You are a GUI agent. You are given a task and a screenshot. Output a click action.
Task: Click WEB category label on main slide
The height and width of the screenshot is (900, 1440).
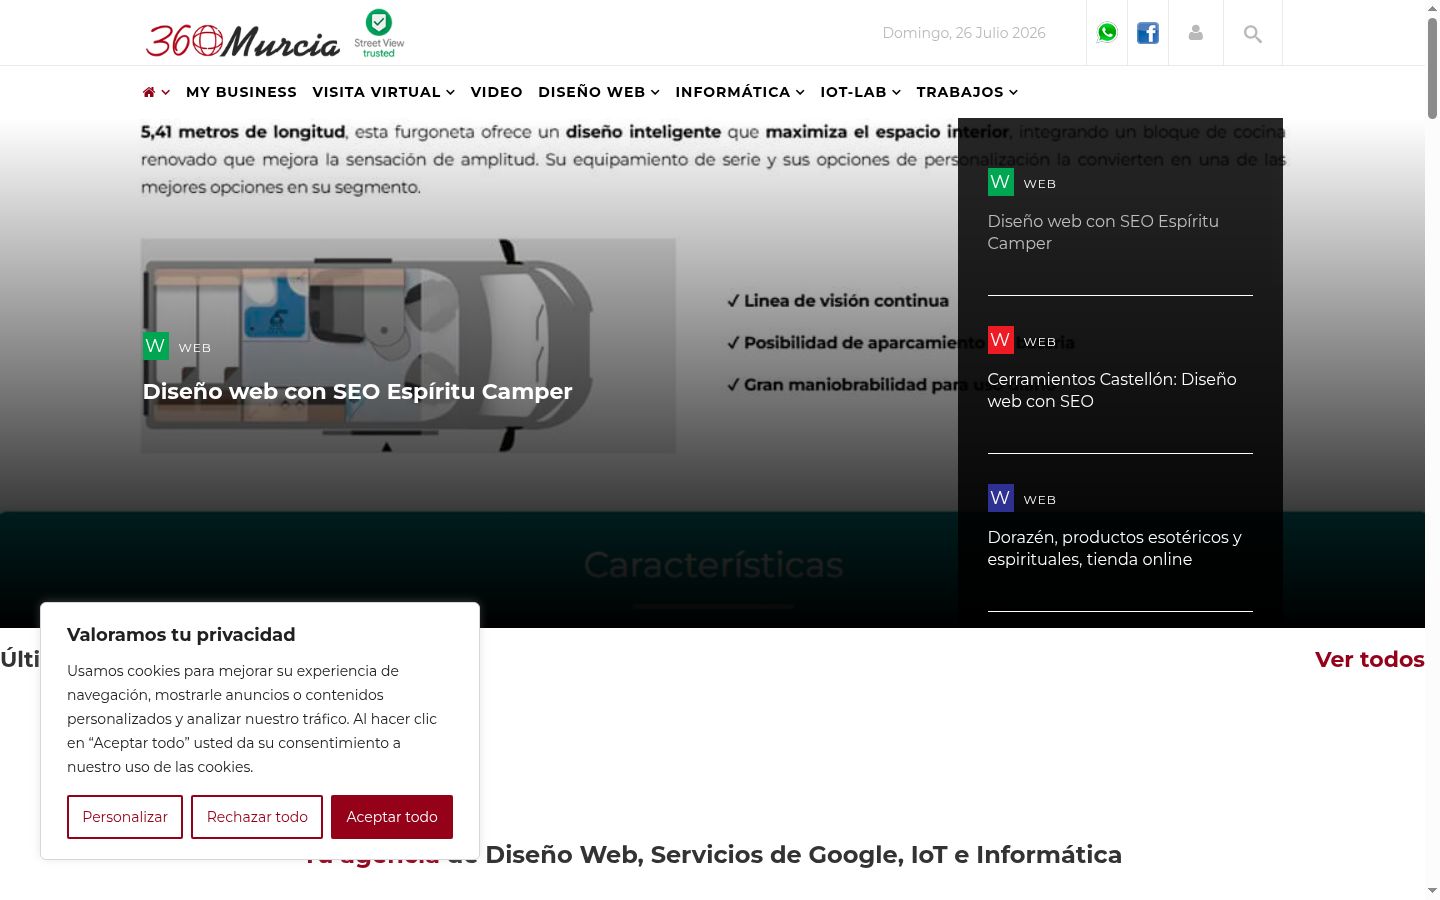click(195, 348)
